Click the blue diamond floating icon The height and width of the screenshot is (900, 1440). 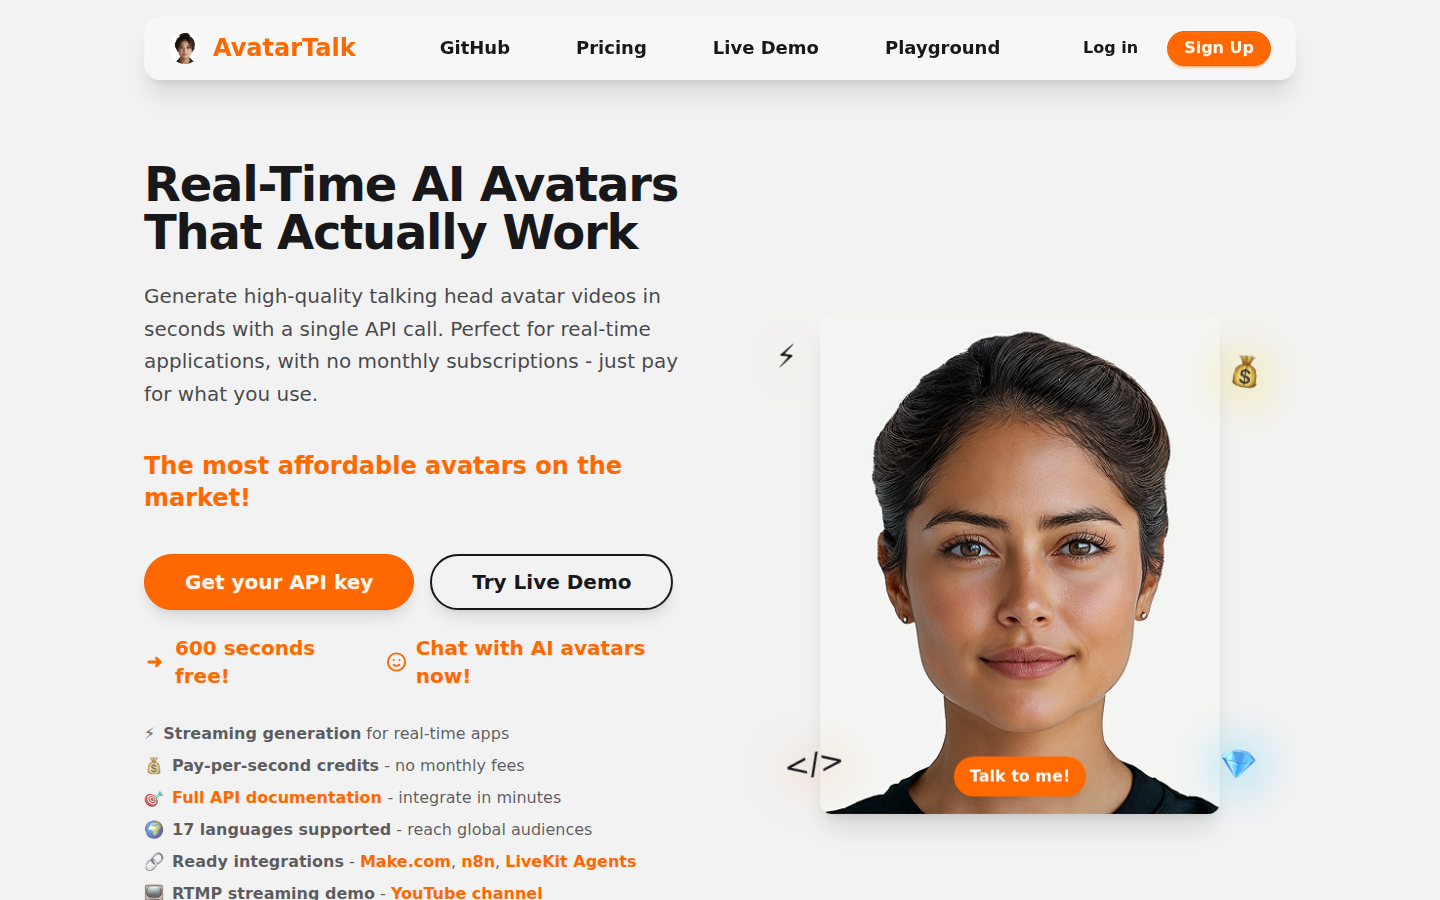click(1238, 764)
